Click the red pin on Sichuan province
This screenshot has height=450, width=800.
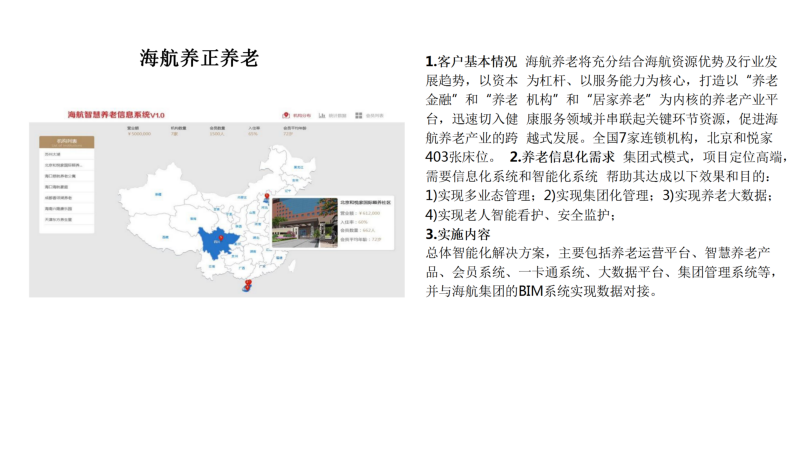coord(221,238)
